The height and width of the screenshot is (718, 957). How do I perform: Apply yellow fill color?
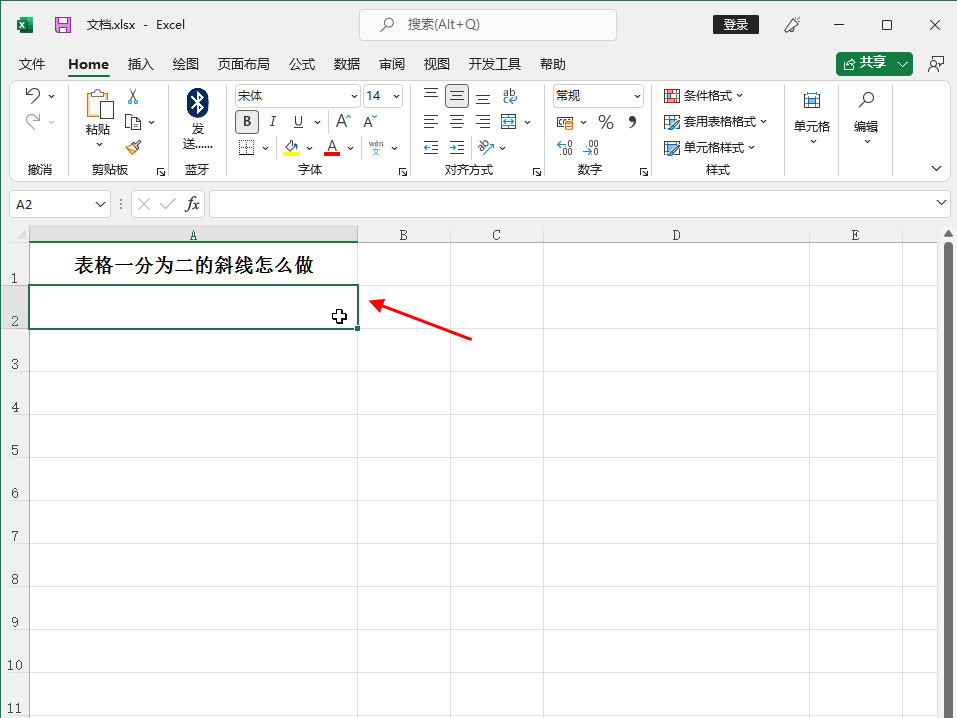291,147
